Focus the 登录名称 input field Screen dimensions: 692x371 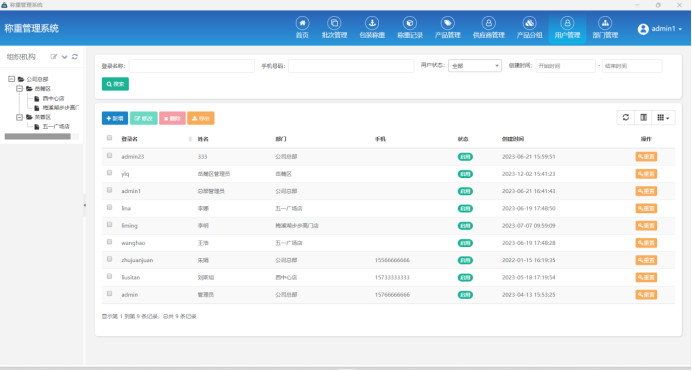192,66
